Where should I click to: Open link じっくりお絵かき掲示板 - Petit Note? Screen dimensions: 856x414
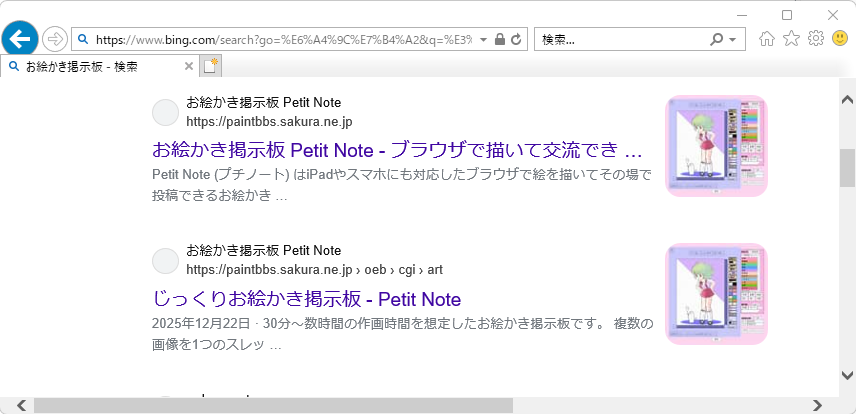306,299
